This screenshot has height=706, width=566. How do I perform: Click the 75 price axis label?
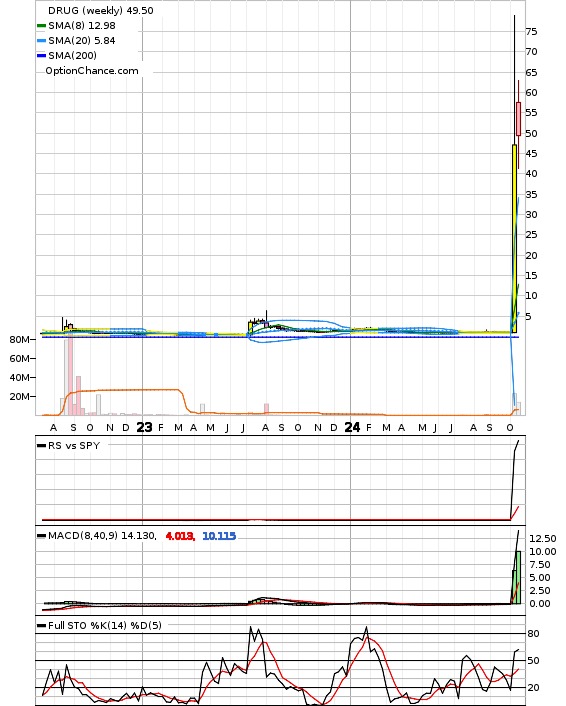(531, 32)
